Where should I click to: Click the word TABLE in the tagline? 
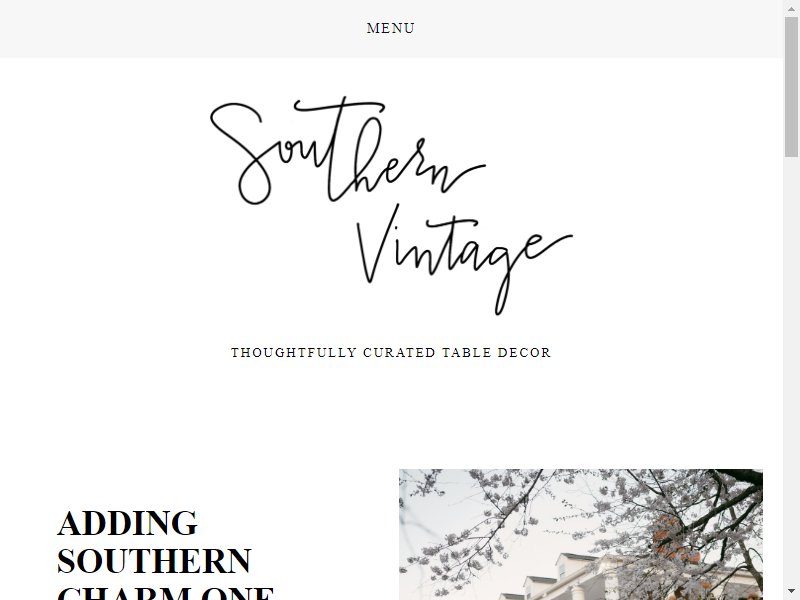click(466, 353)
